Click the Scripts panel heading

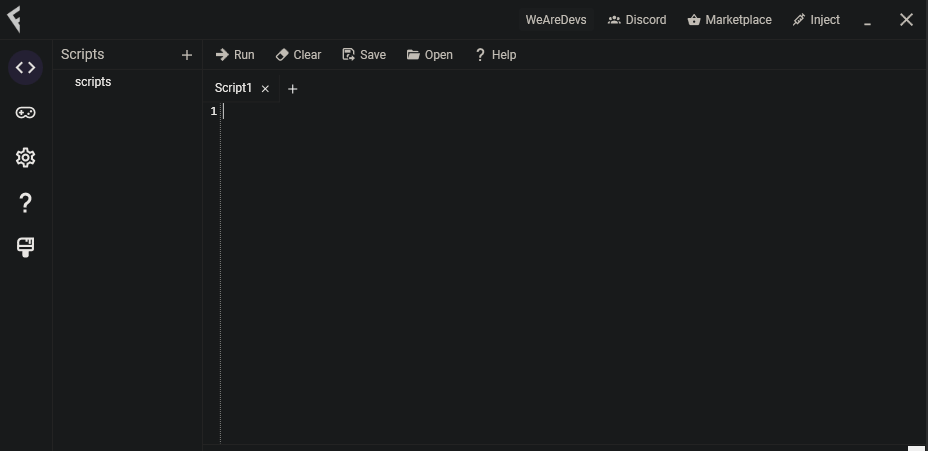(x=82, y=54)
